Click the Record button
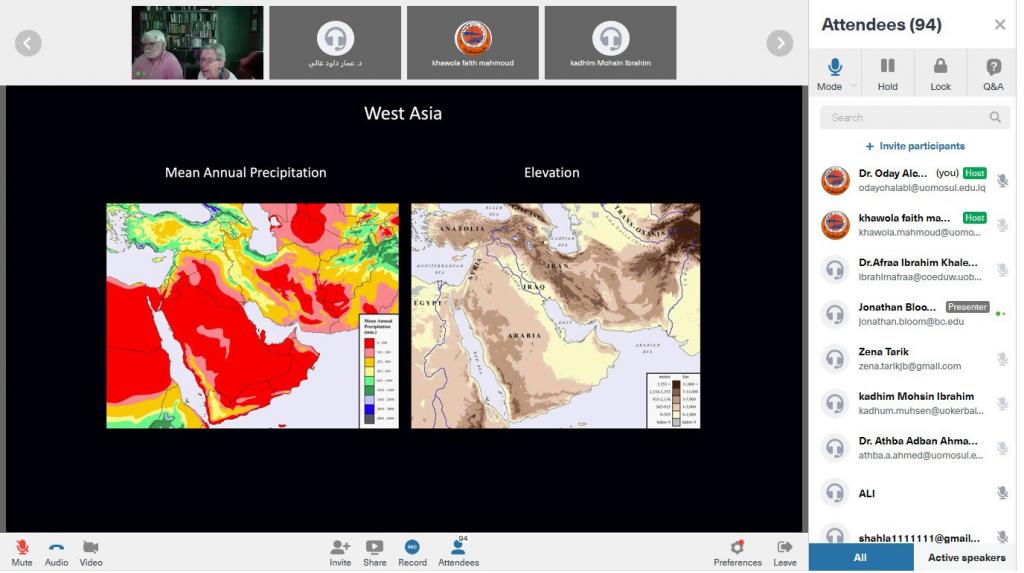The width and height of the screenshot is (1024, 573). (x=412, y=548)
